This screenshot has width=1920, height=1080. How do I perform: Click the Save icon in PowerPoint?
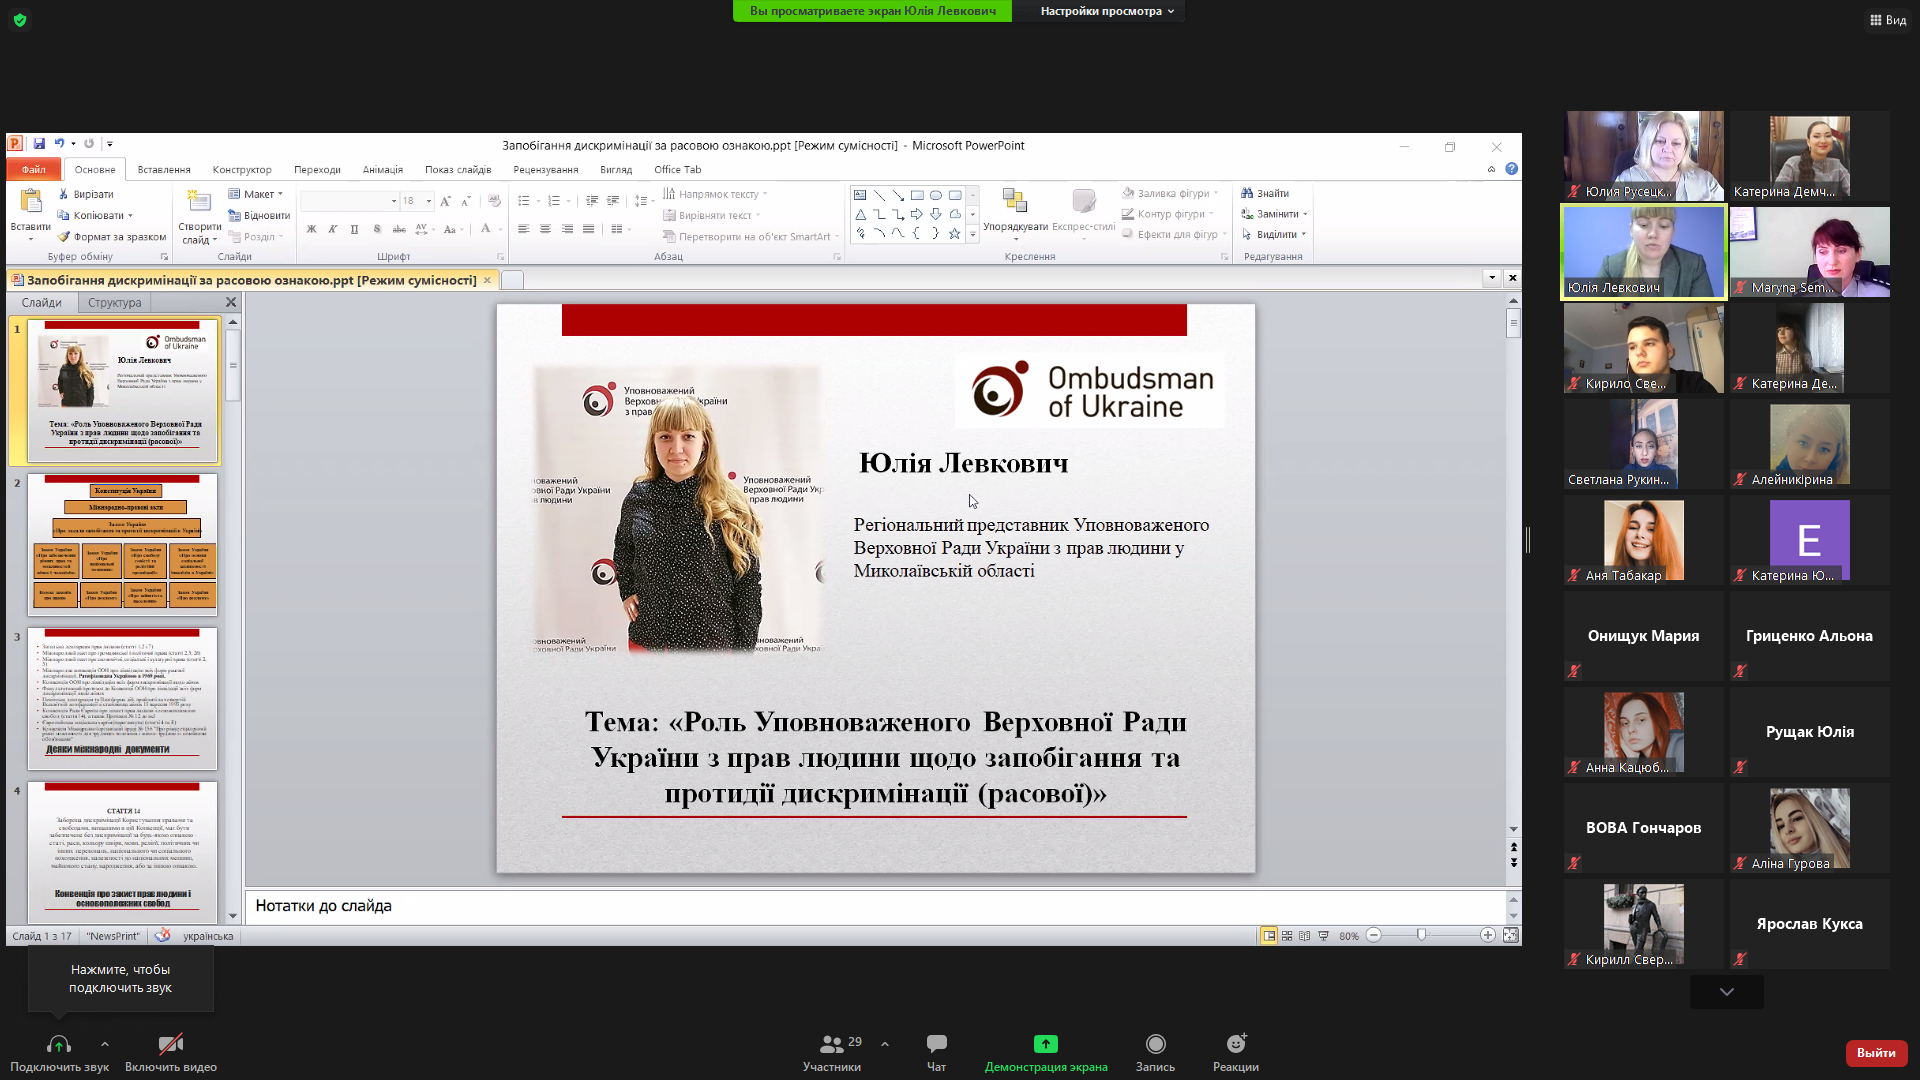coord(39,144)
